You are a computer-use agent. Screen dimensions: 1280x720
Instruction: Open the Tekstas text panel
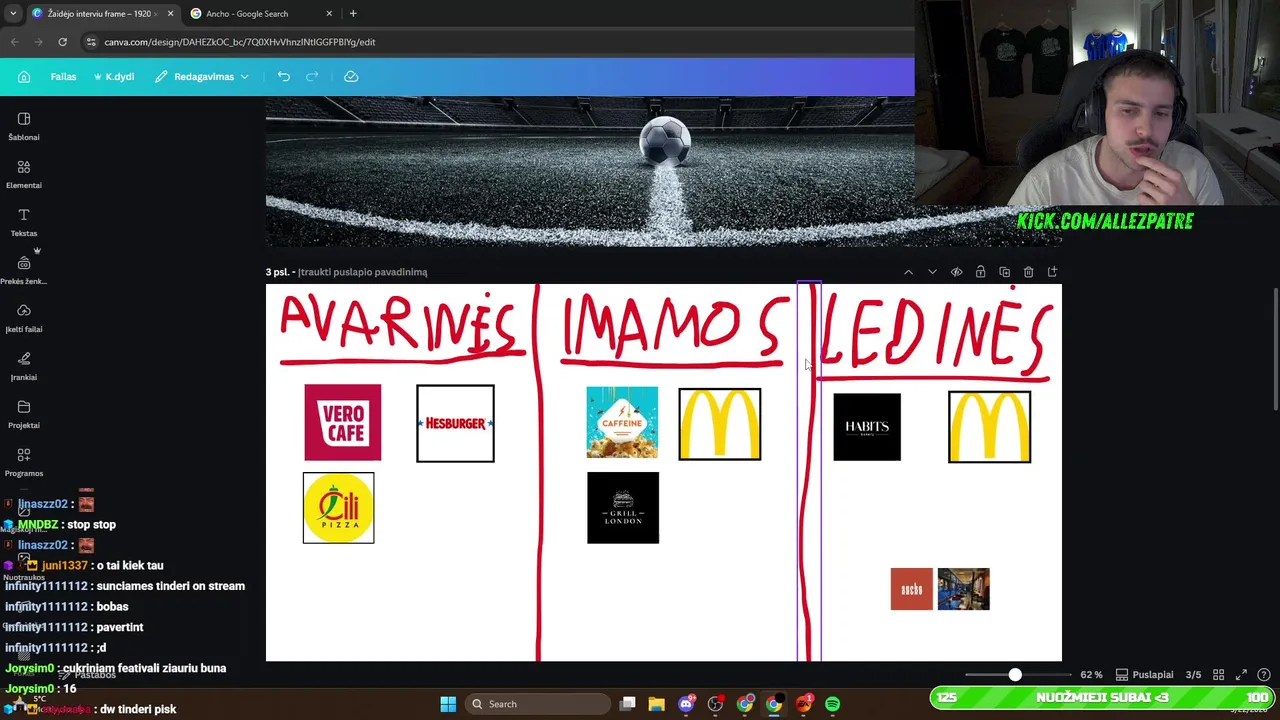click(x=24, y=222)
